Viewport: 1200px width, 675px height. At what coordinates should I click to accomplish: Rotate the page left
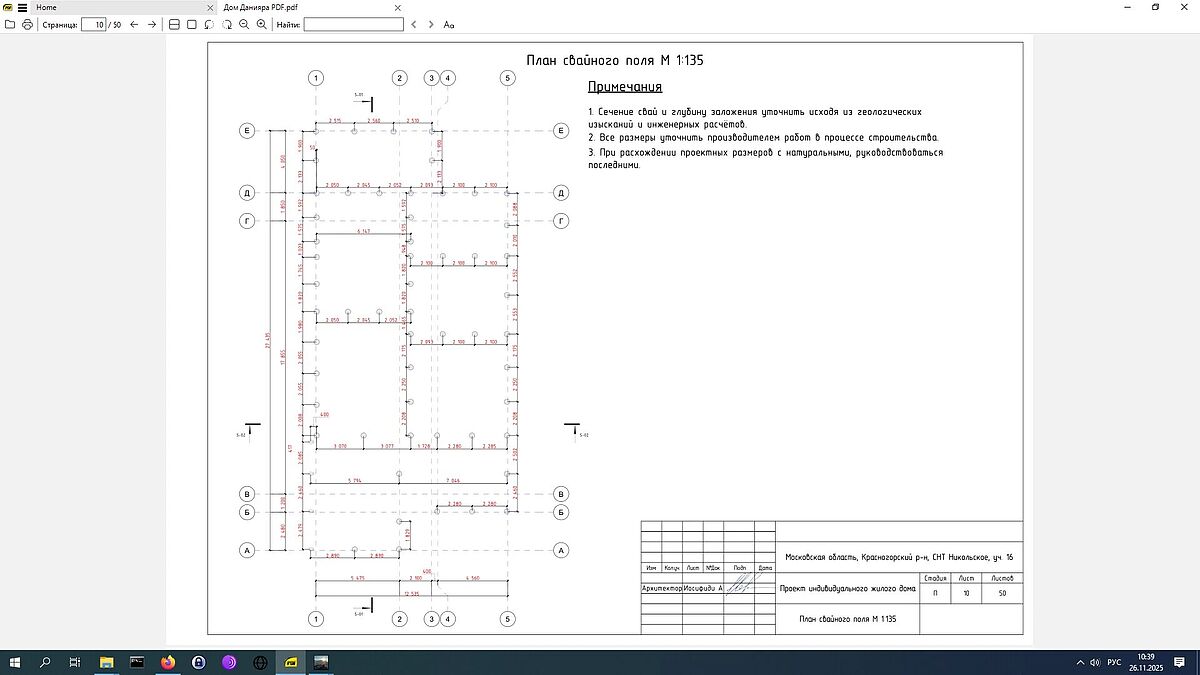tap(209, 24)
